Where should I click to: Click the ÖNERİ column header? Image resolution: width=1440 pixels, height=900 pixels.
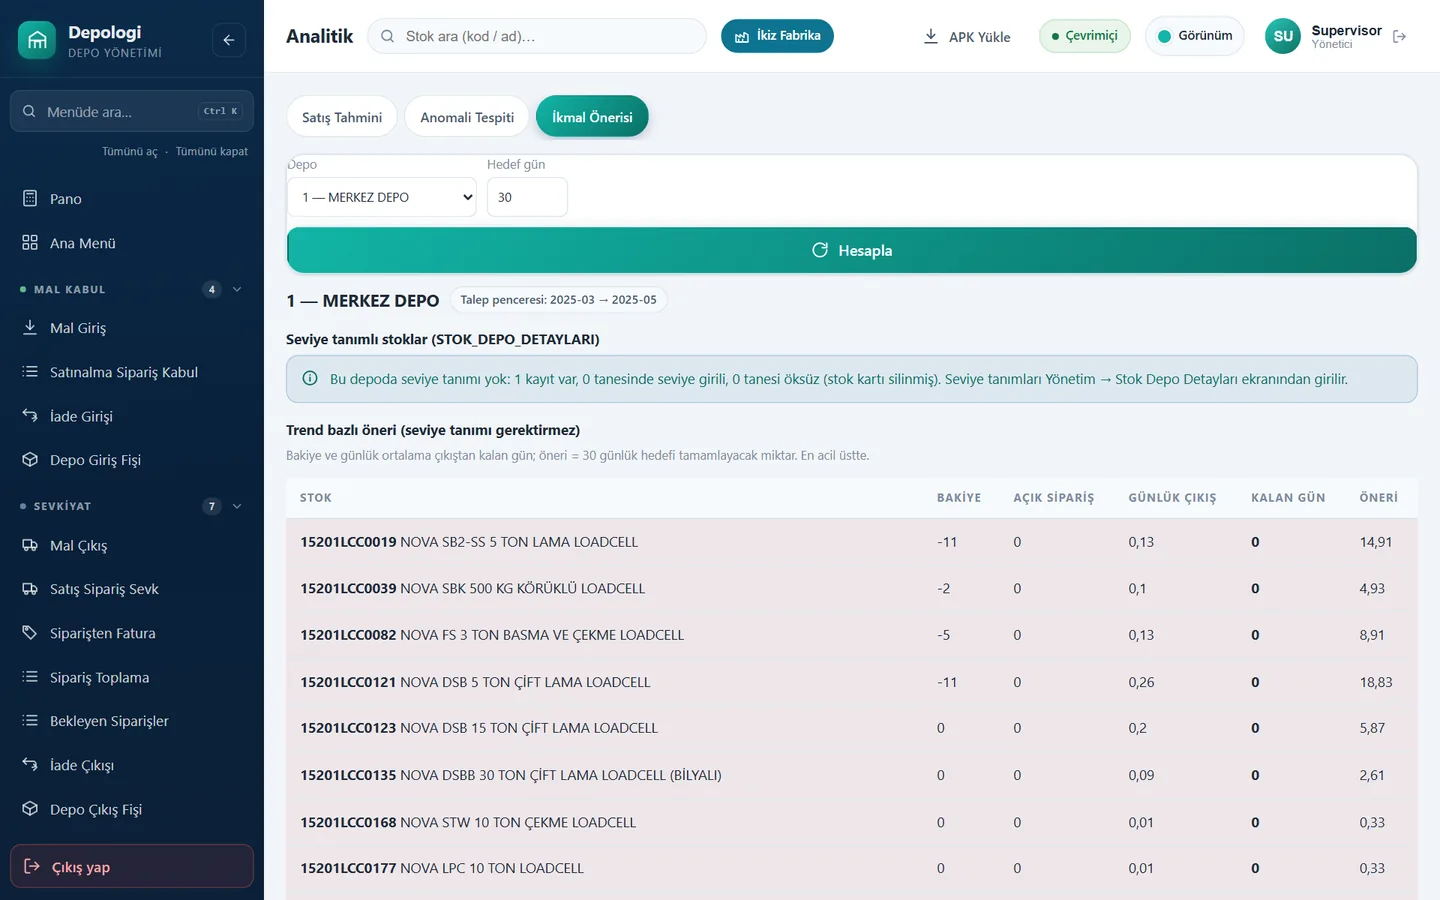click(1379, 497)
